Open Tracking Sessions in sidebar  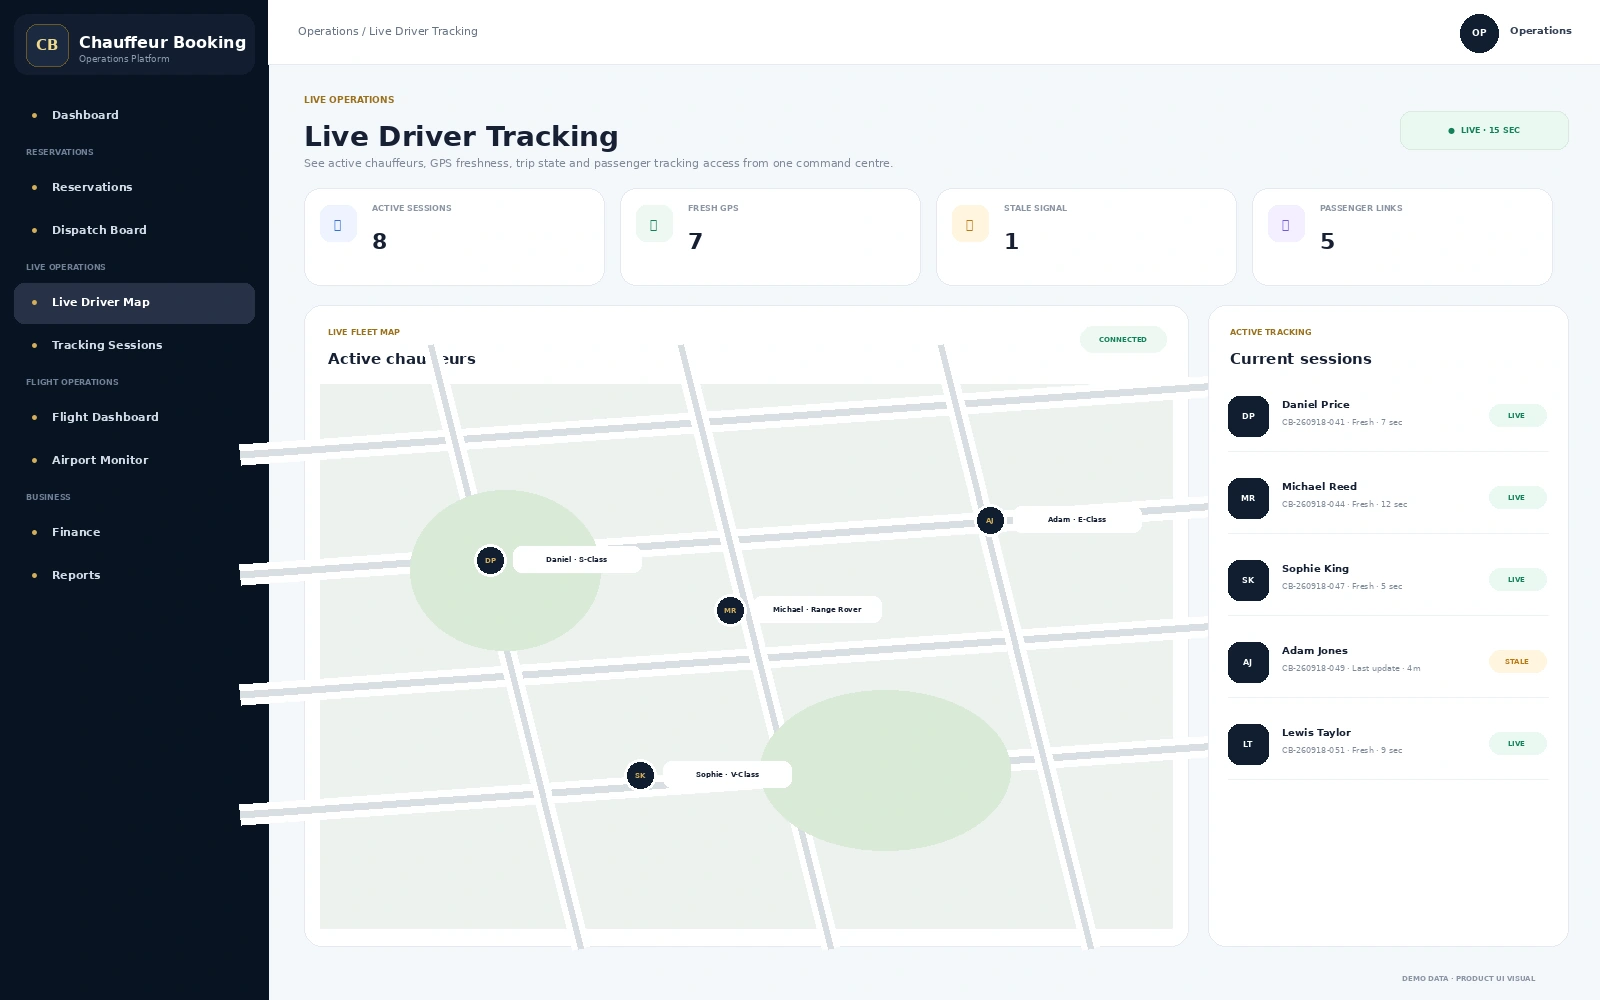(134, 345)
